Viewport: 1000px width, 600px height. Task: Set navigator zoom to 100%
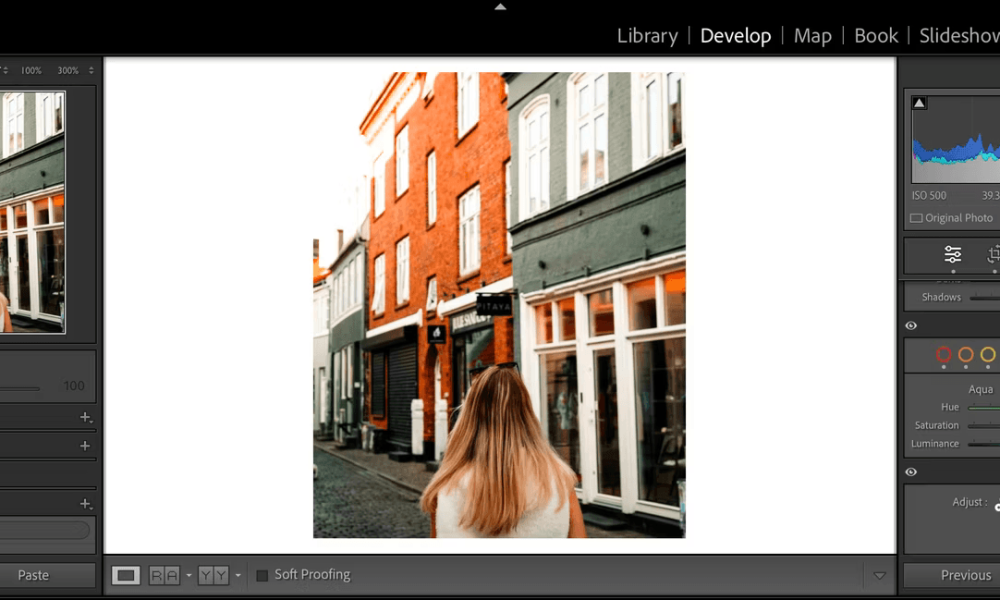pos(31,71)
